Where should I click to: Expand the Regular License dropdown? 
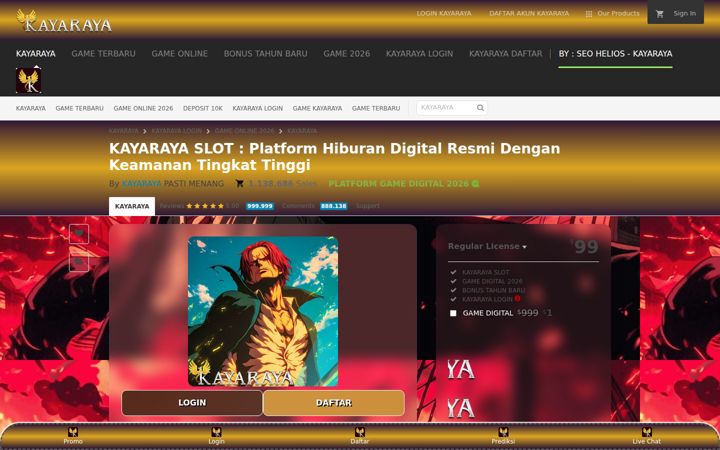pyautogui.click(x=487, y=247)
